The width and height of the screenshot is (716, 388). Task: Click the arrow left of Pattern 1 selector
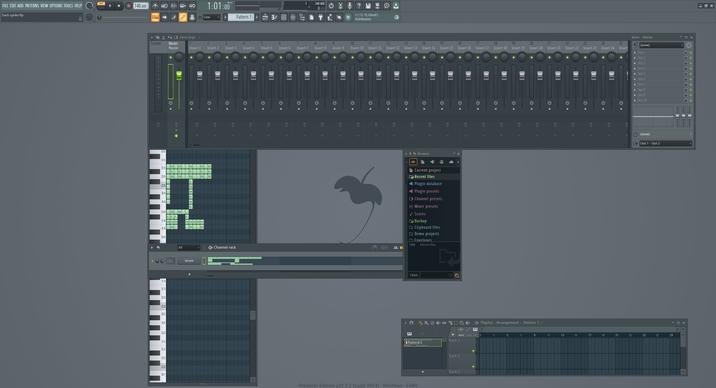coord(225,17)
